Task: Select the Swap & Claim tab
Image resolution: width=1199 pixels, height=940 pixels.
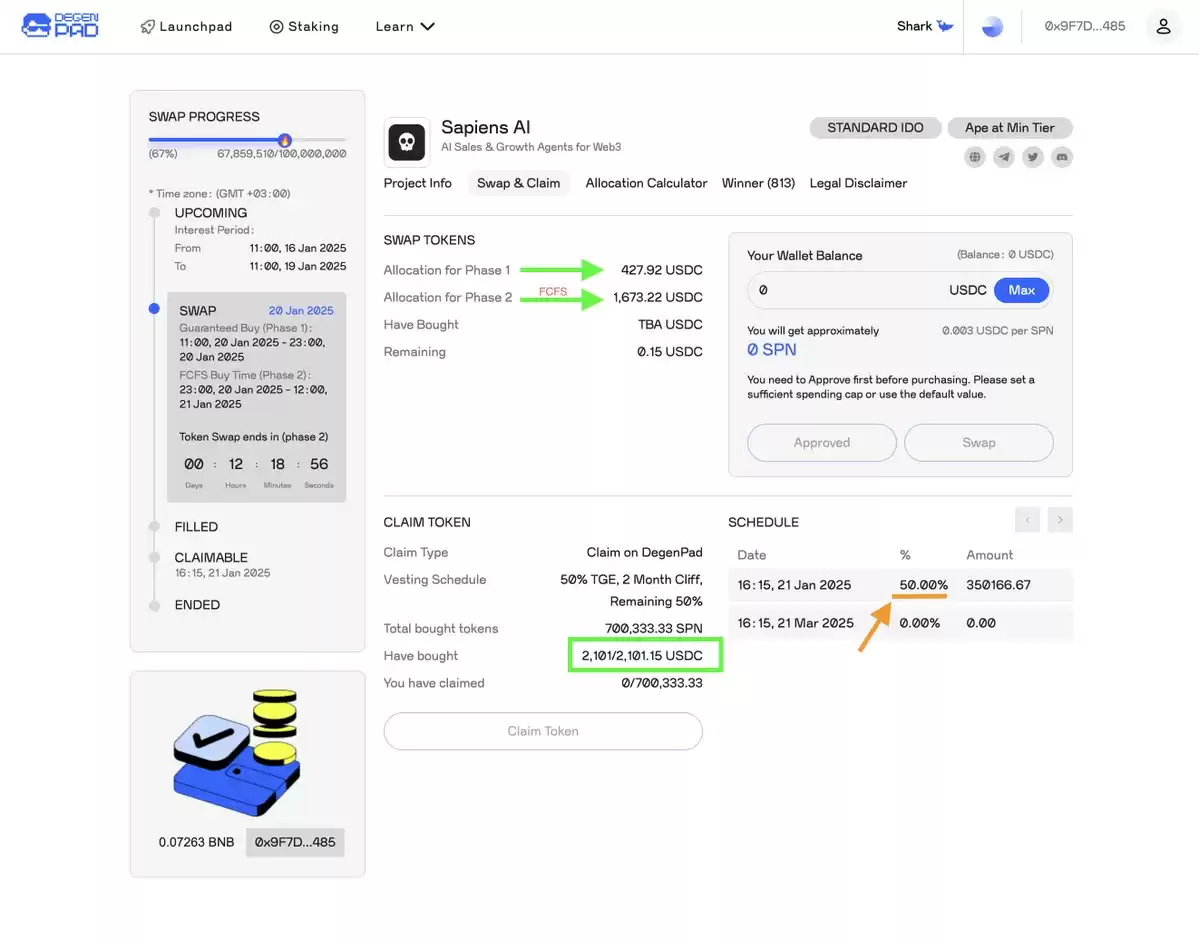Action: [518, 183]
